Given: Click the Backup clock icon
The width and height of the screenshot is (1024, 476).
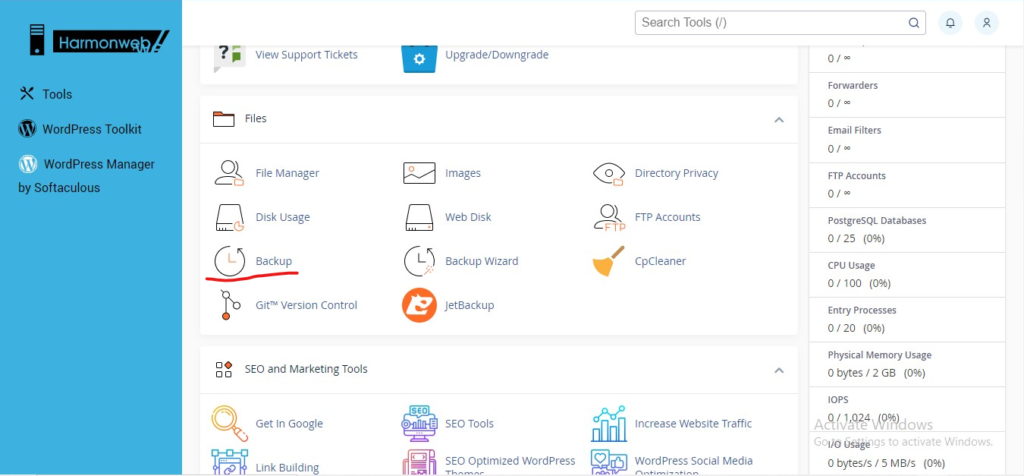Looking at the screenshot, I should point(229,261).
